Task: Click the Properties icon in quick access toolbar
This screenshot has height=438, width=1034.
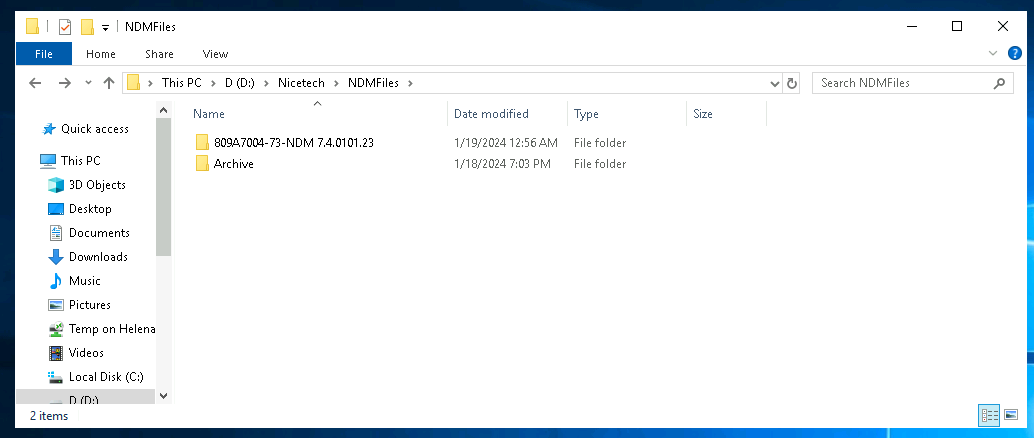Action: pos(65,26)
